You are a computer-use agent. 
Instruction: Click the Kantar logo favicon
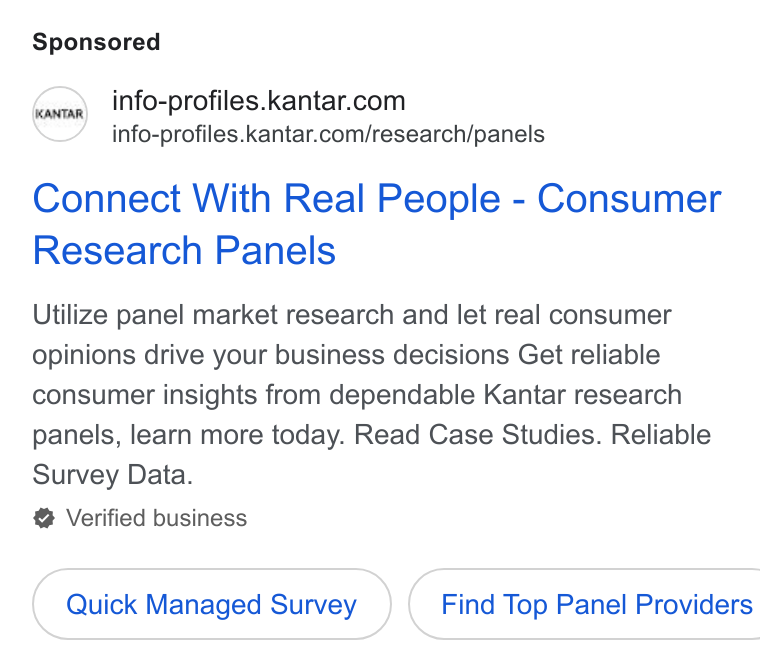(x=60, y=114)
